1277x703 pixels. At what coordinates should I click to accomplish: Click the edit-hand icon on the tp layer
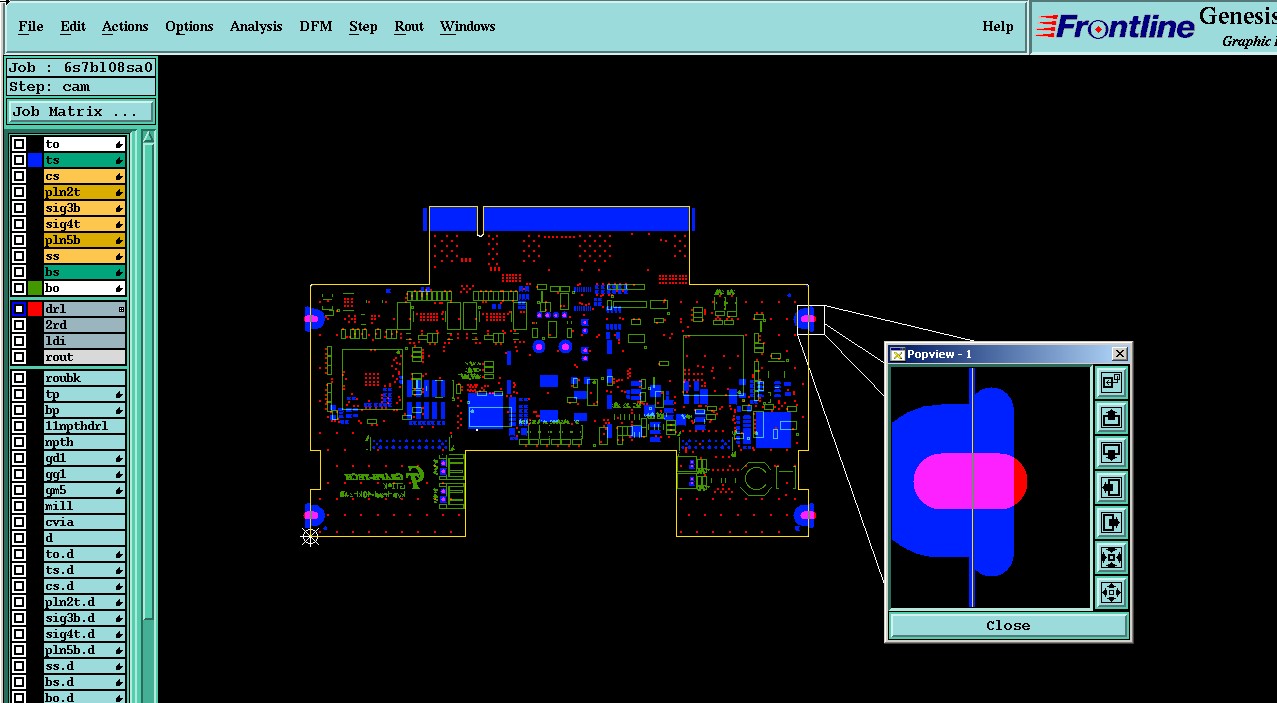click(119, 394)
